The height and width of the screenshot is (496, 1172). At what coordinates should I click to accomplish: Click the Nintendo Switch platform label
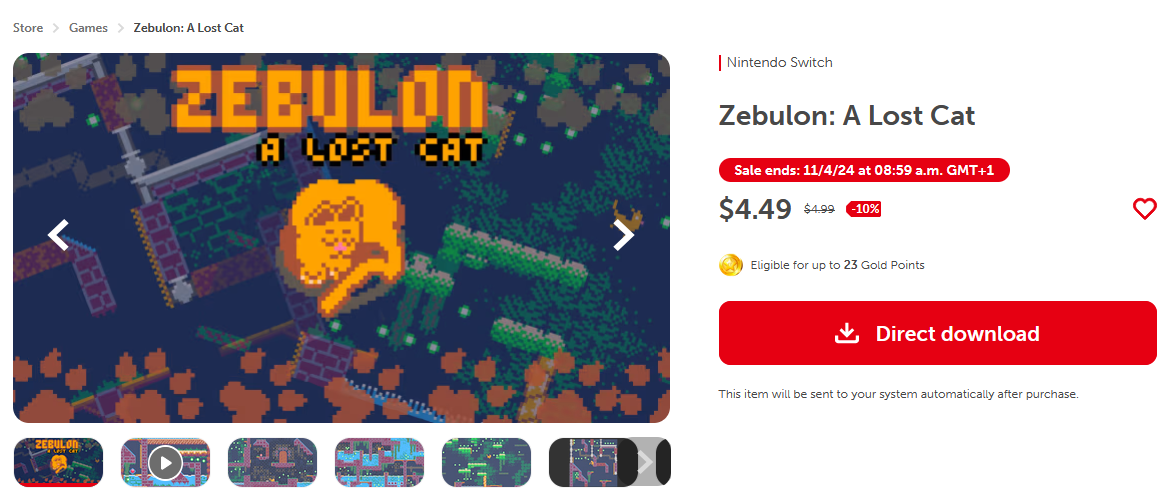(x=779, y=63)
